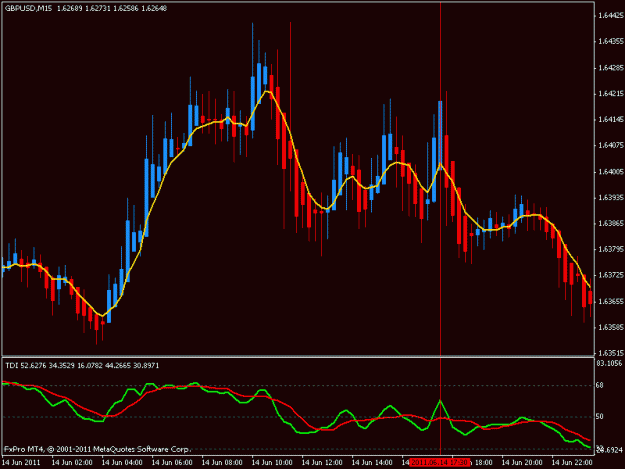The height and width of the screenshot is (469, 625).
Task: Select the 1.64005 price axis label
Action: (x=610, y=172)
